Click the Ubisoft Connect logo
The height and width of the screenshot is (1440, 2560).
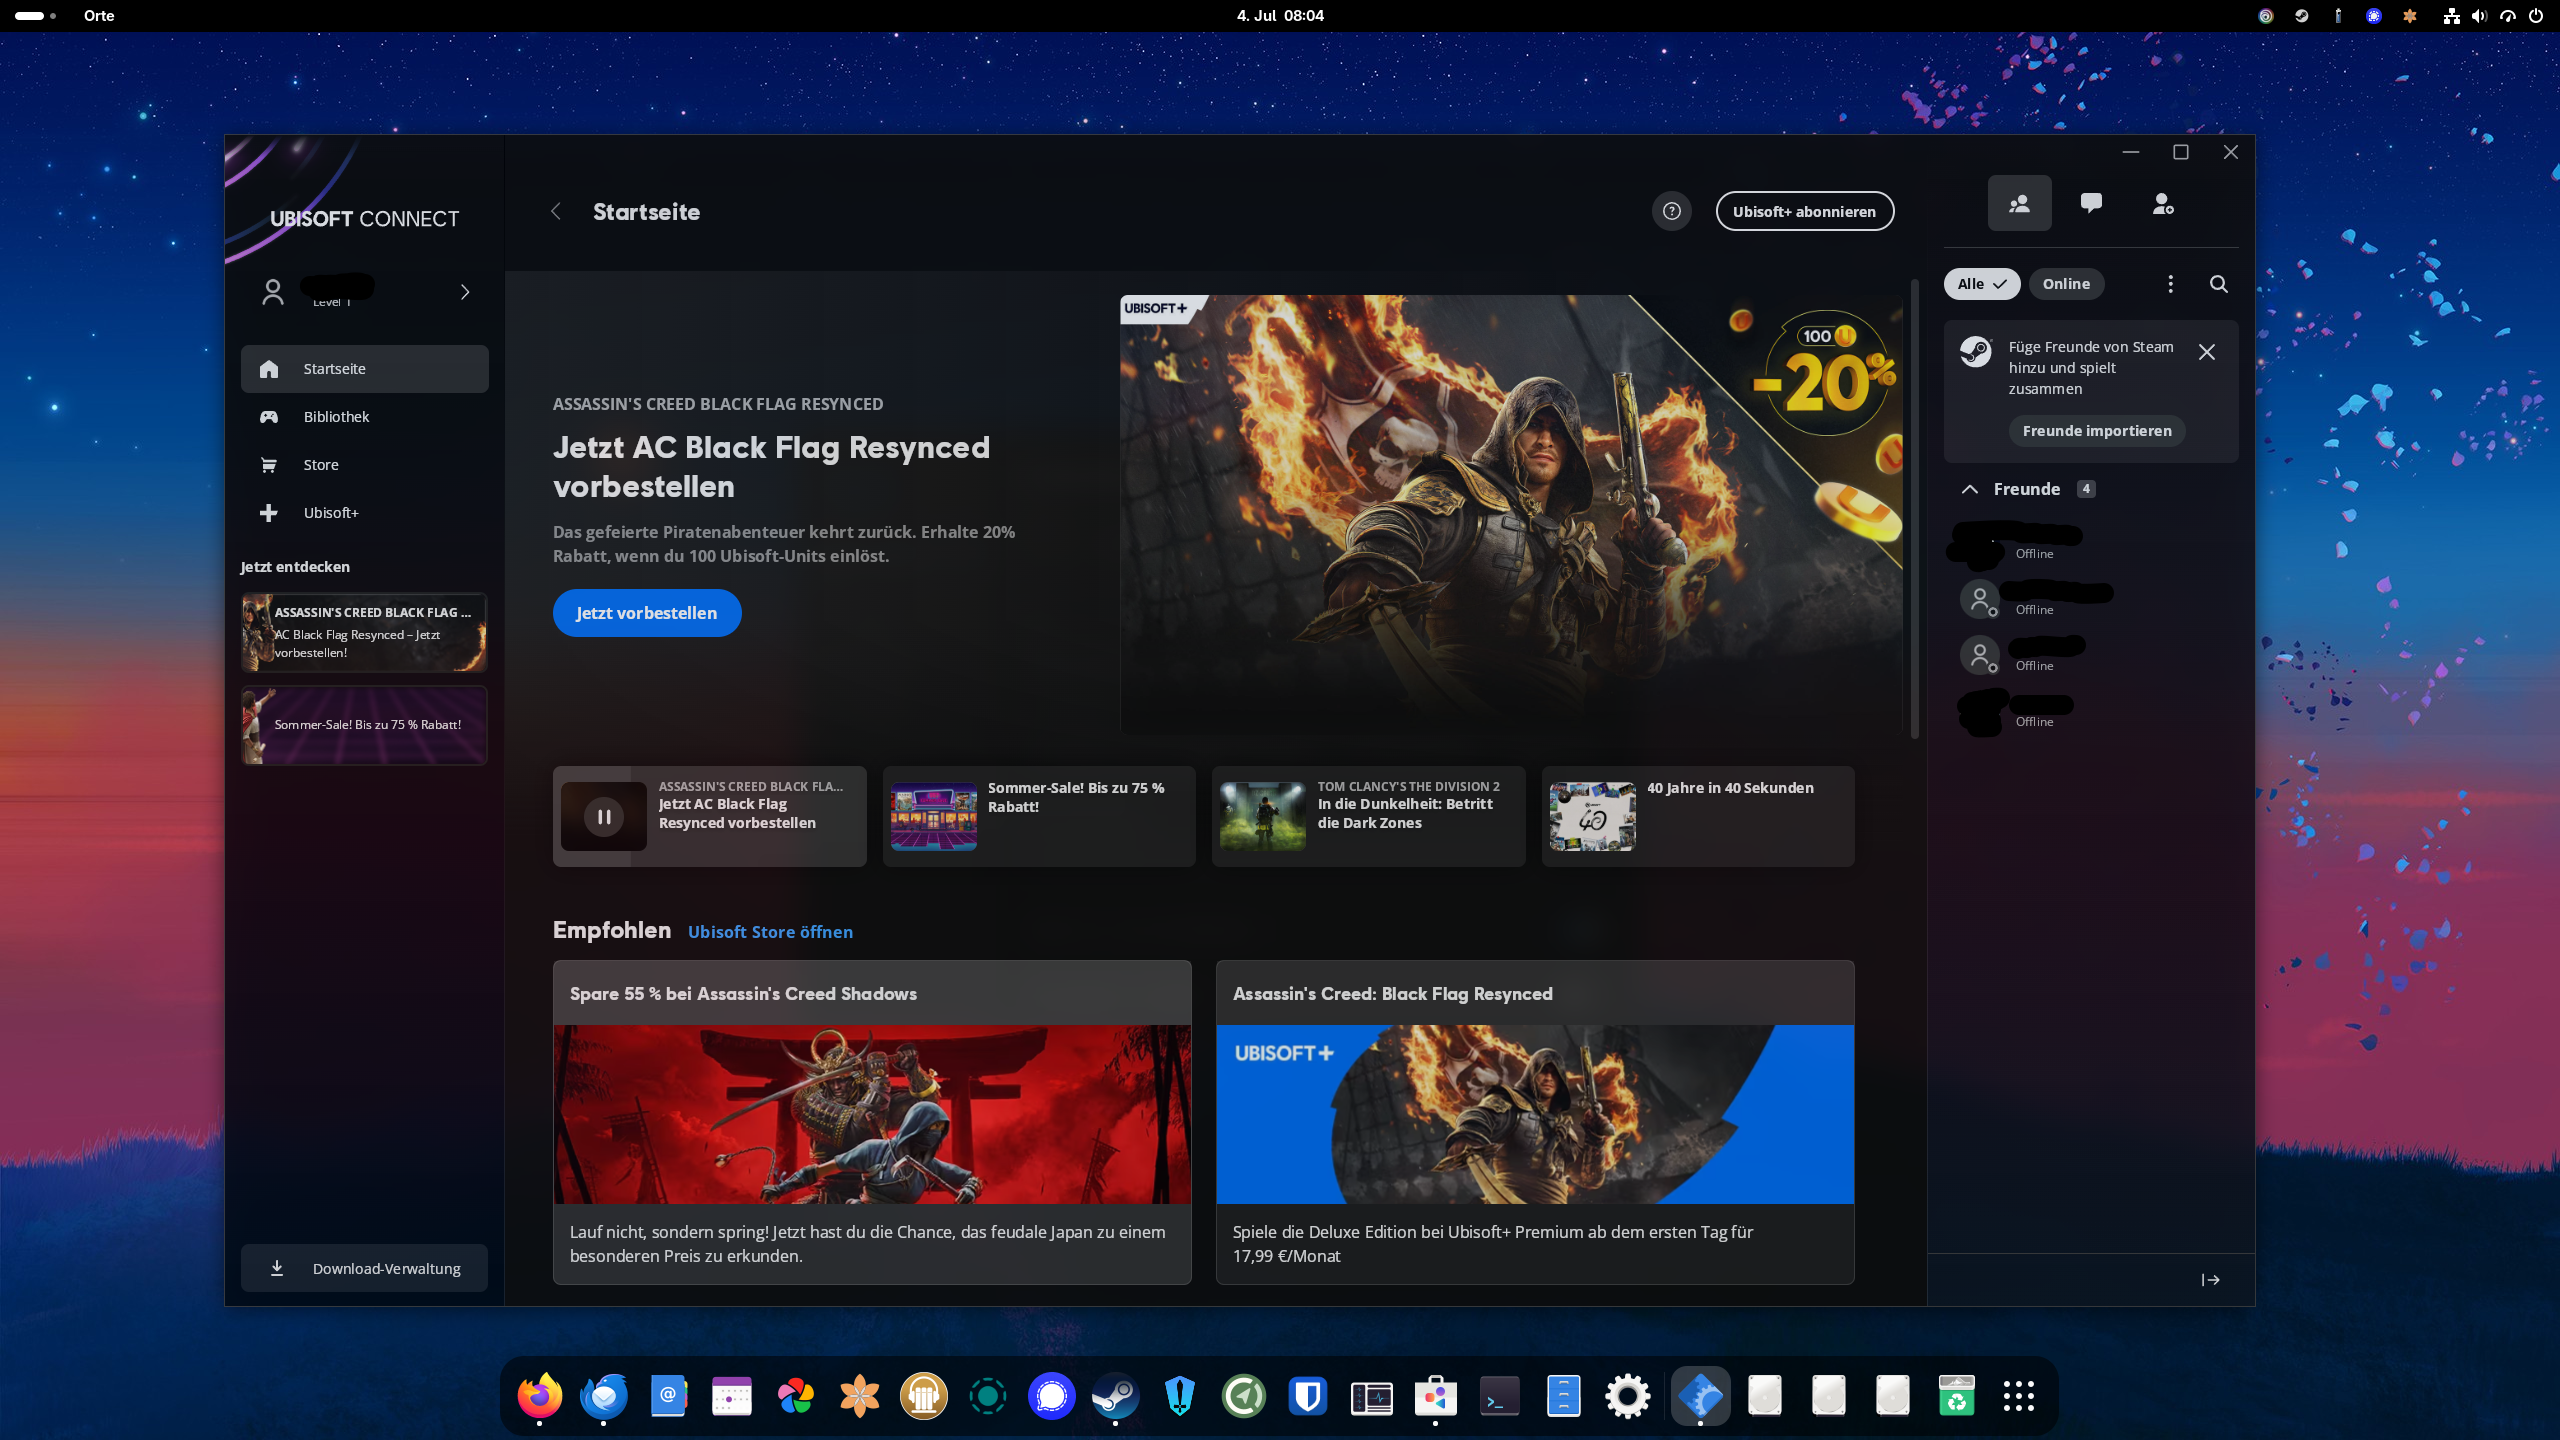click(x=364, y=219)
